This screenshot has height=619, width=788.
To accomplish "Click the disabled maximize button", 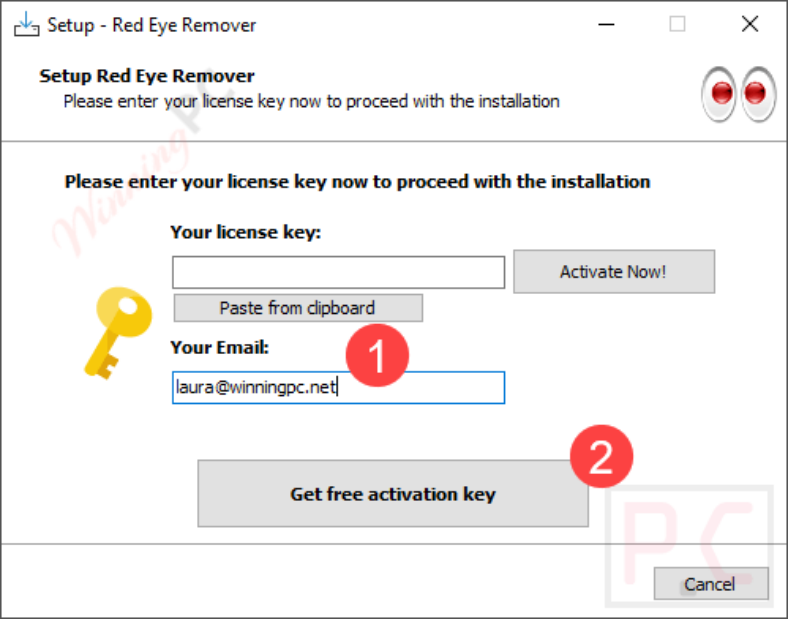I will pos(677,24).
